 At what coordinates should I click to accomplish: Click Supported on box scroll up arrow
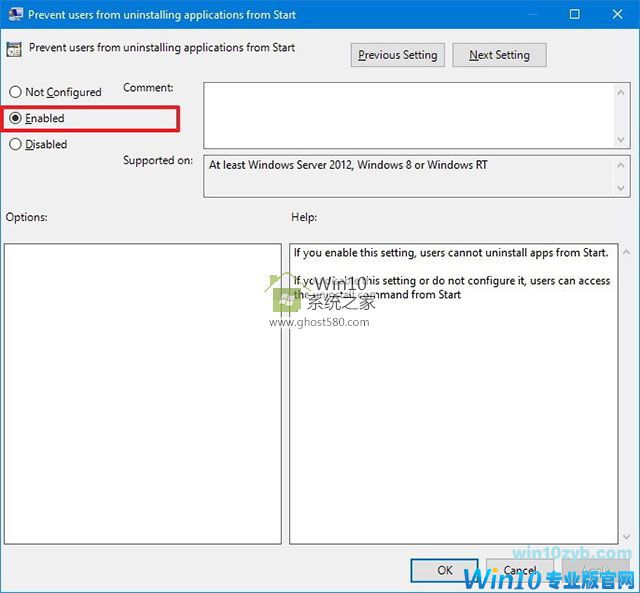pyautogui.click(x=621, y=165)
